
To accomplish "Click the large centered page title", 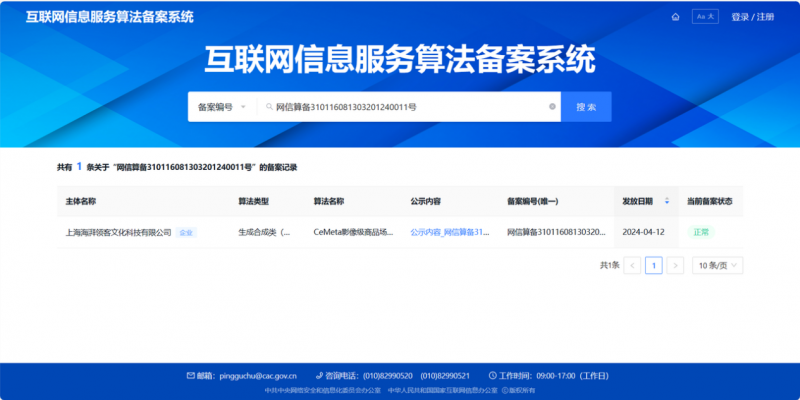I will pos(400,60).
